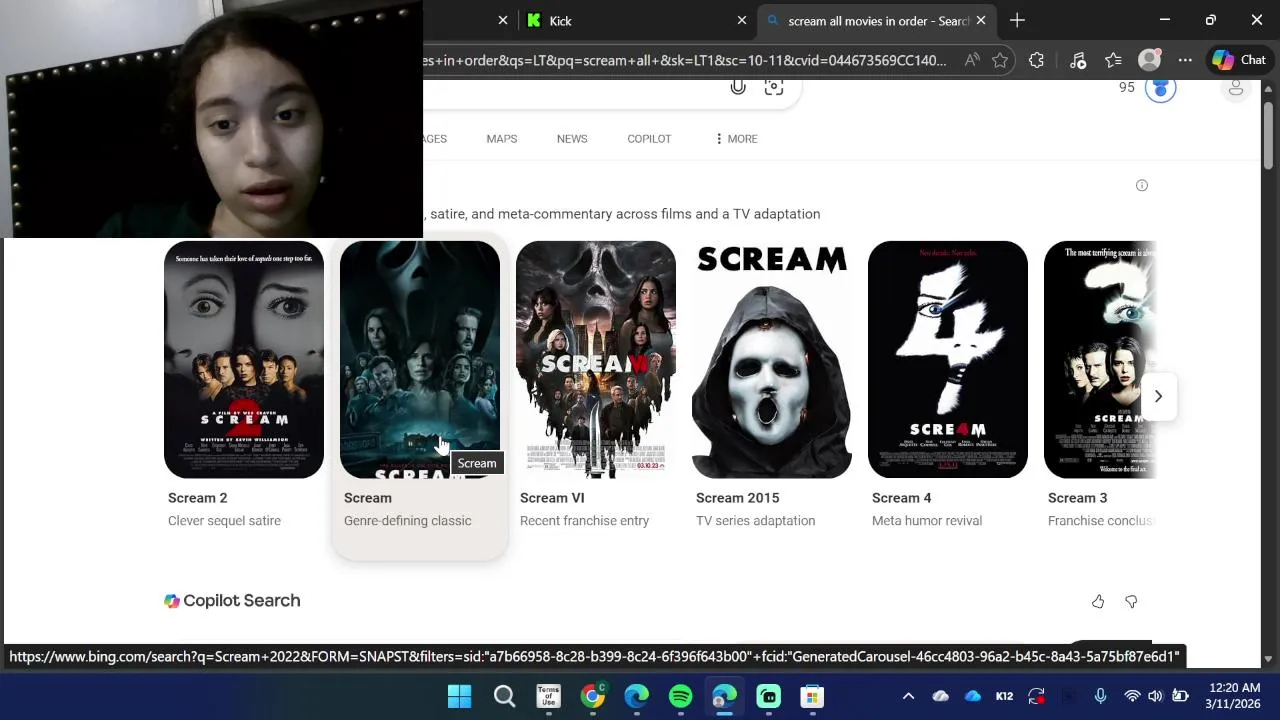Image resolution: width=1280 pixels, height=720 pixels.
Task: Click 'Genre-defining classic' caption
Action: (x=408, y=521)
